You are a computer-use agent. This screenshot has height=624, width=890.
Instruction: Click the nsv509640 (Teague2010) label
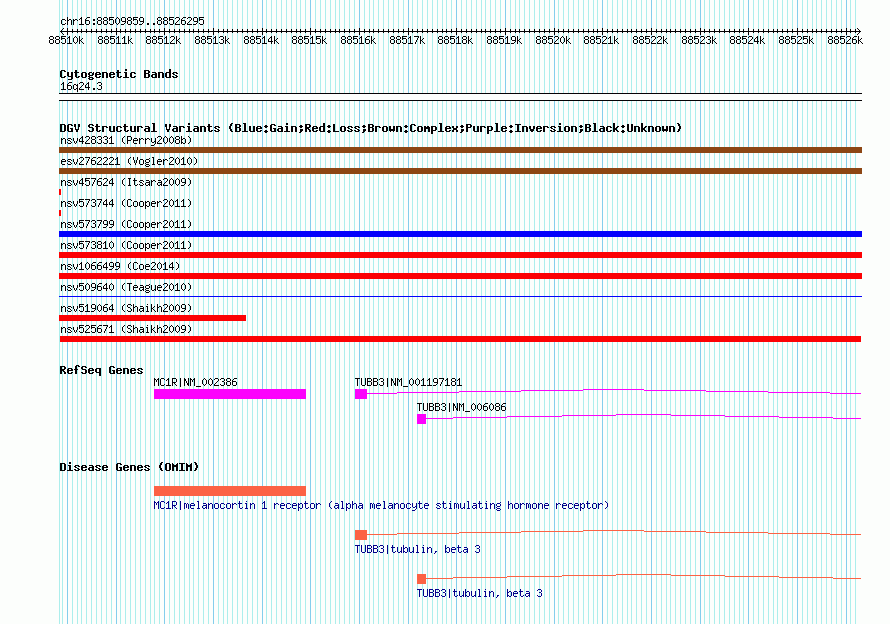tap(126, 287)
